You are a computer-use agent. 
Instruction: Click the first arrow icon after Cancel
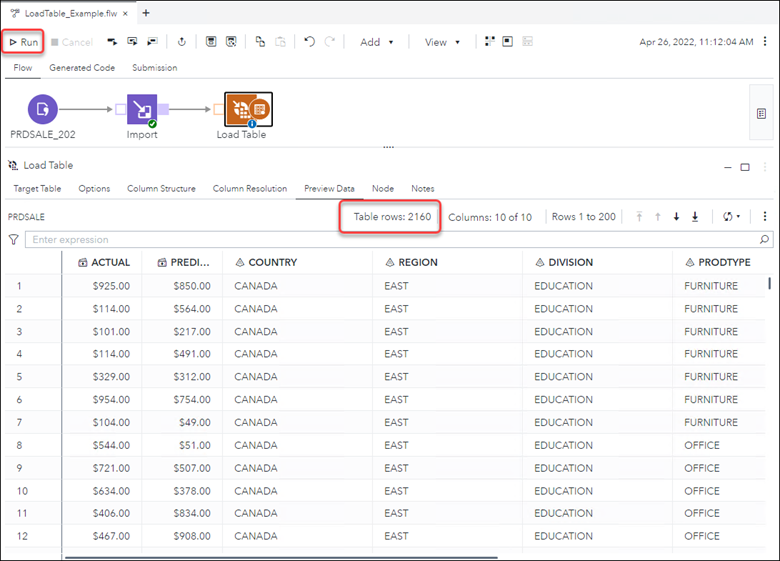click(112, 42)
